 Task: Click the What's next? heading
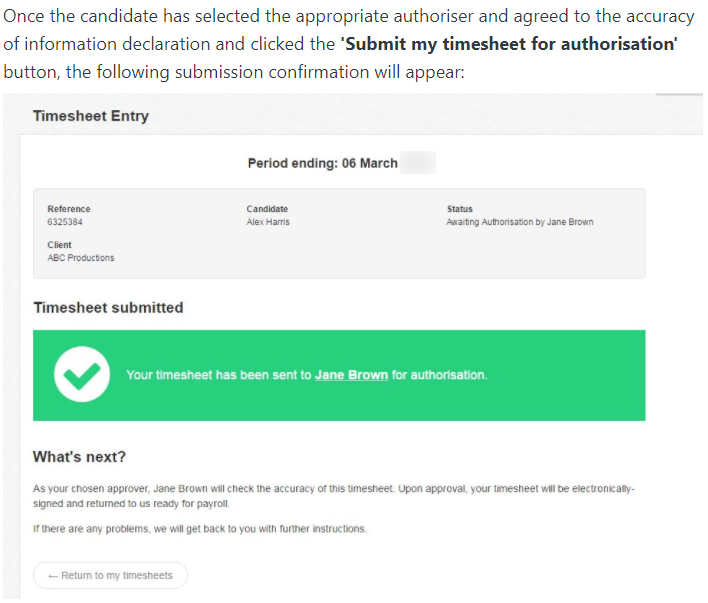pos(79,457)
